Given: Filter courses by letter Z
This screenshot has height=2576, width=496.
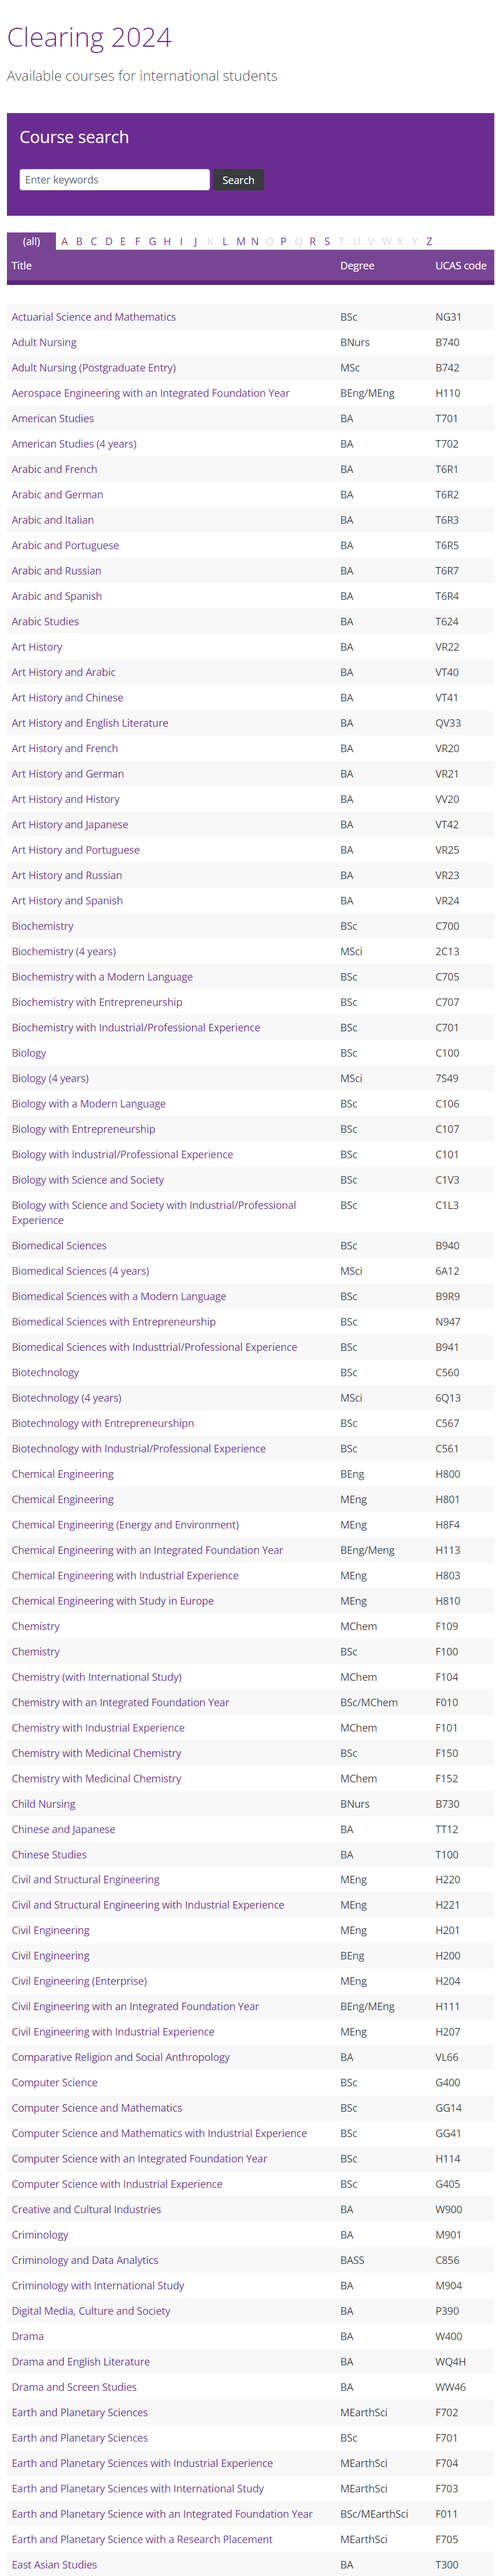Looking at the screenshot, I should (x=429, y=241).
